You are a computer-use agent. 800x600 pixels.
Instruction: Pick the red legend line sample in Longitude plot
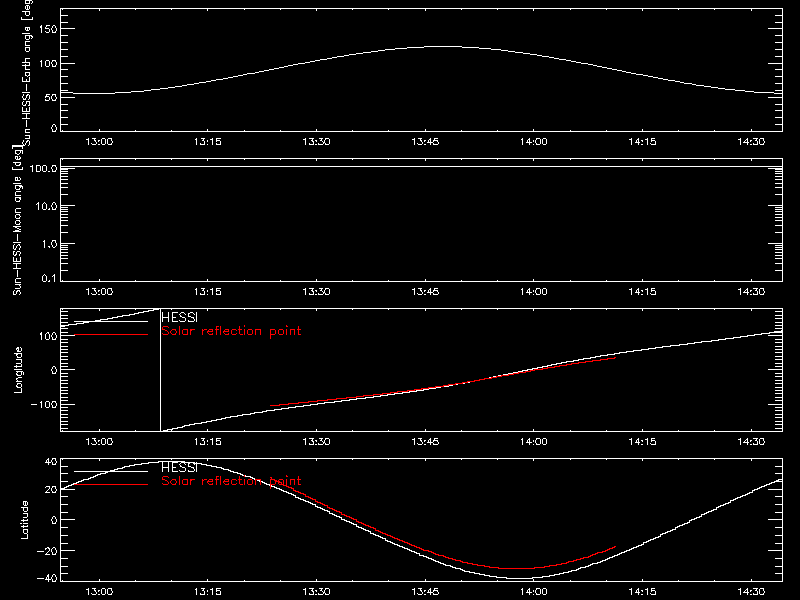point(111,335)
